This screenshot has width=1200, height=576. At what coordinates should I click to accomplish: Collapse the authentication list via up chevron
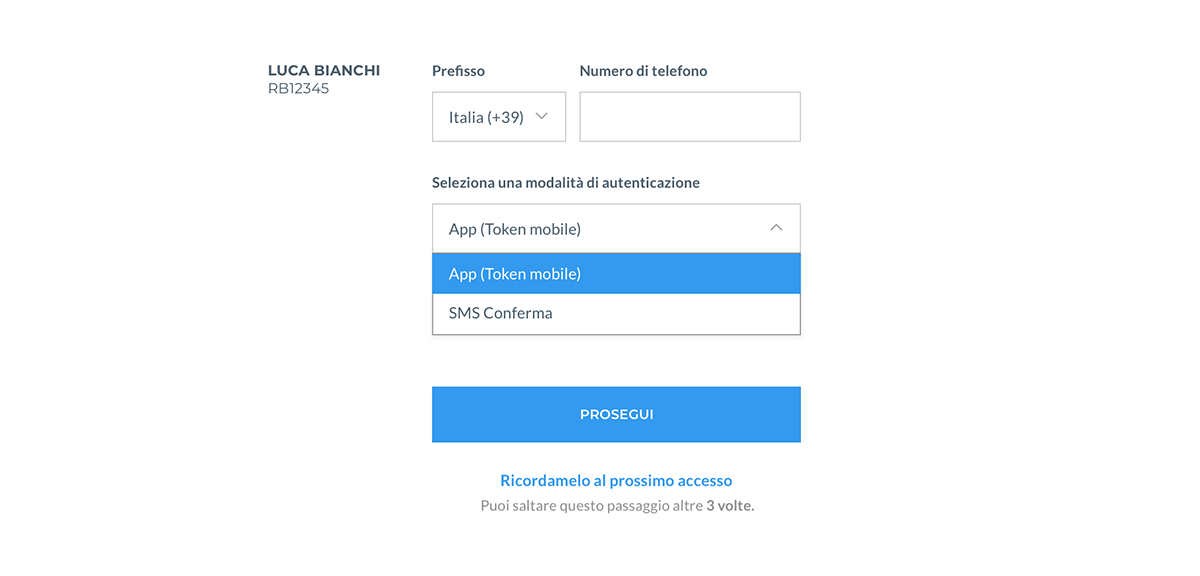[776, 228]
